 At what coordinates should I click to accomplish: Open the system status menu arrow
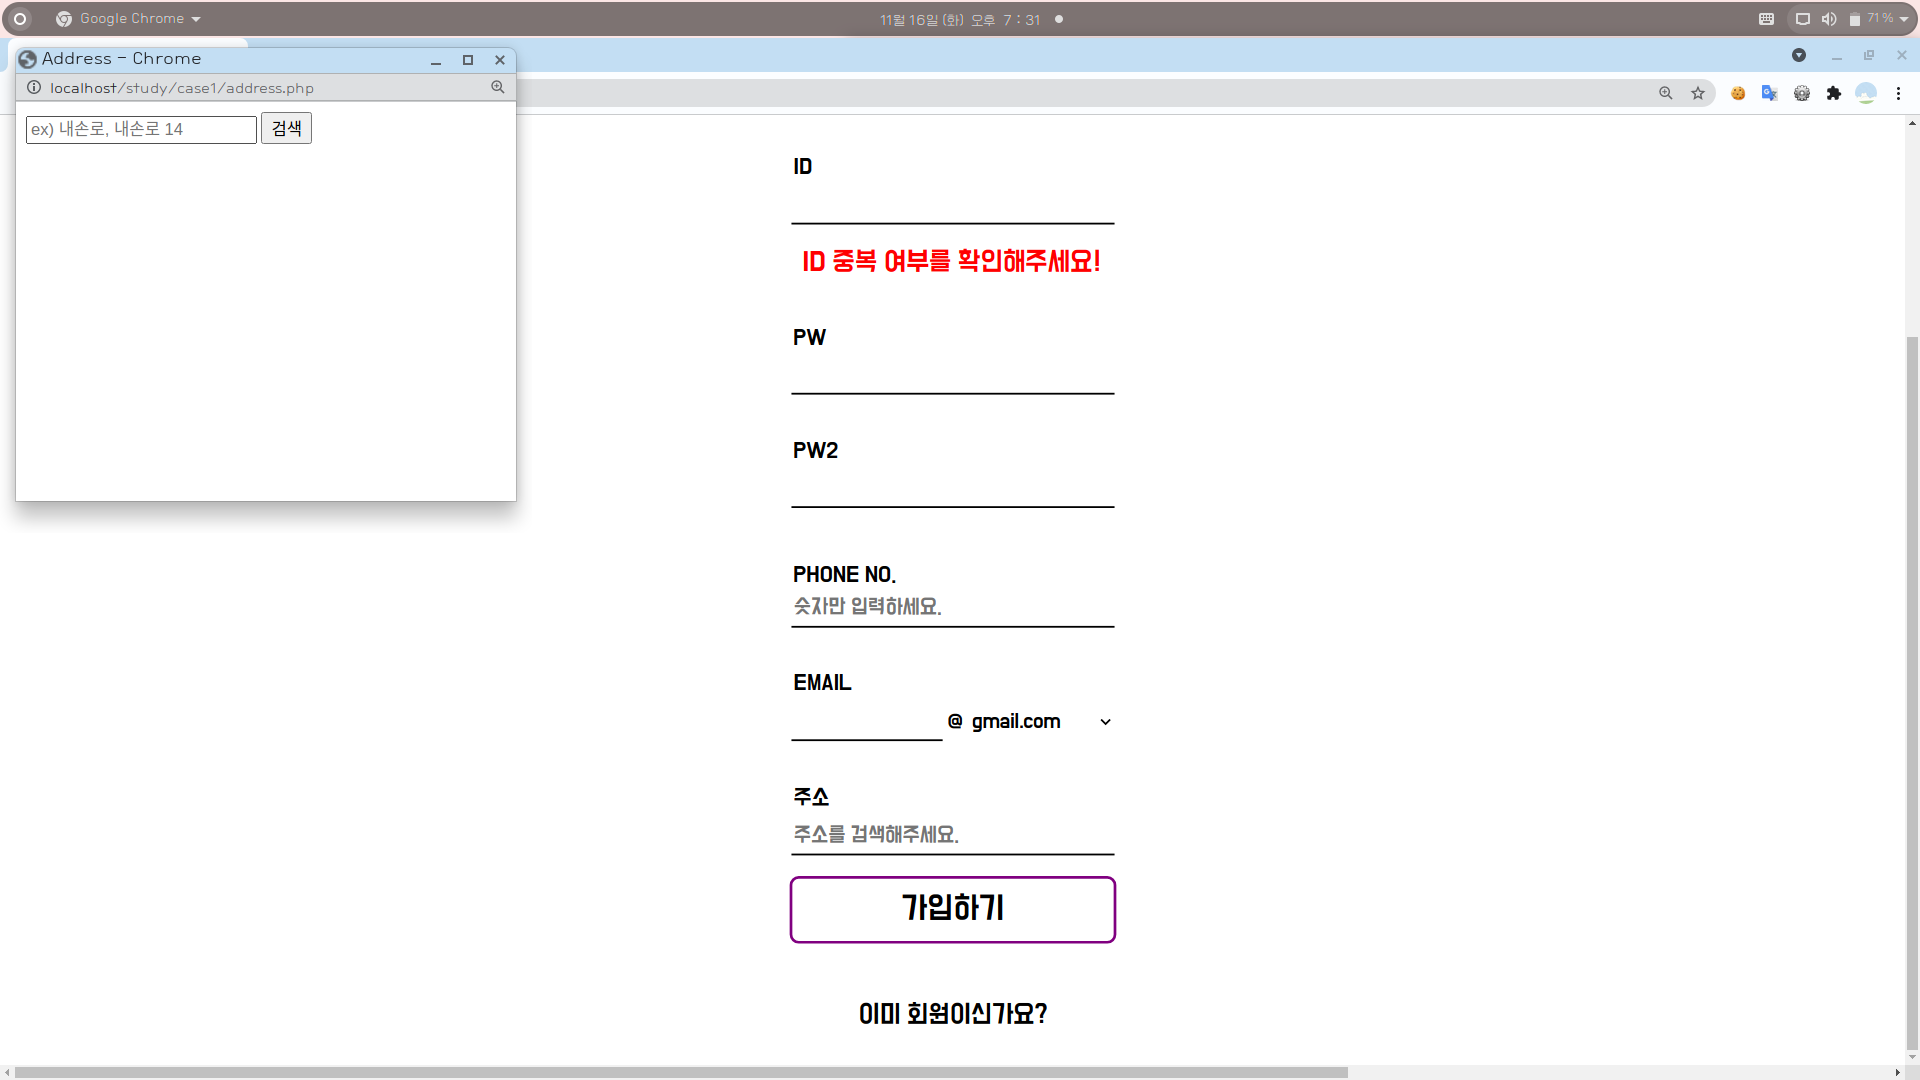point(1904,19)
